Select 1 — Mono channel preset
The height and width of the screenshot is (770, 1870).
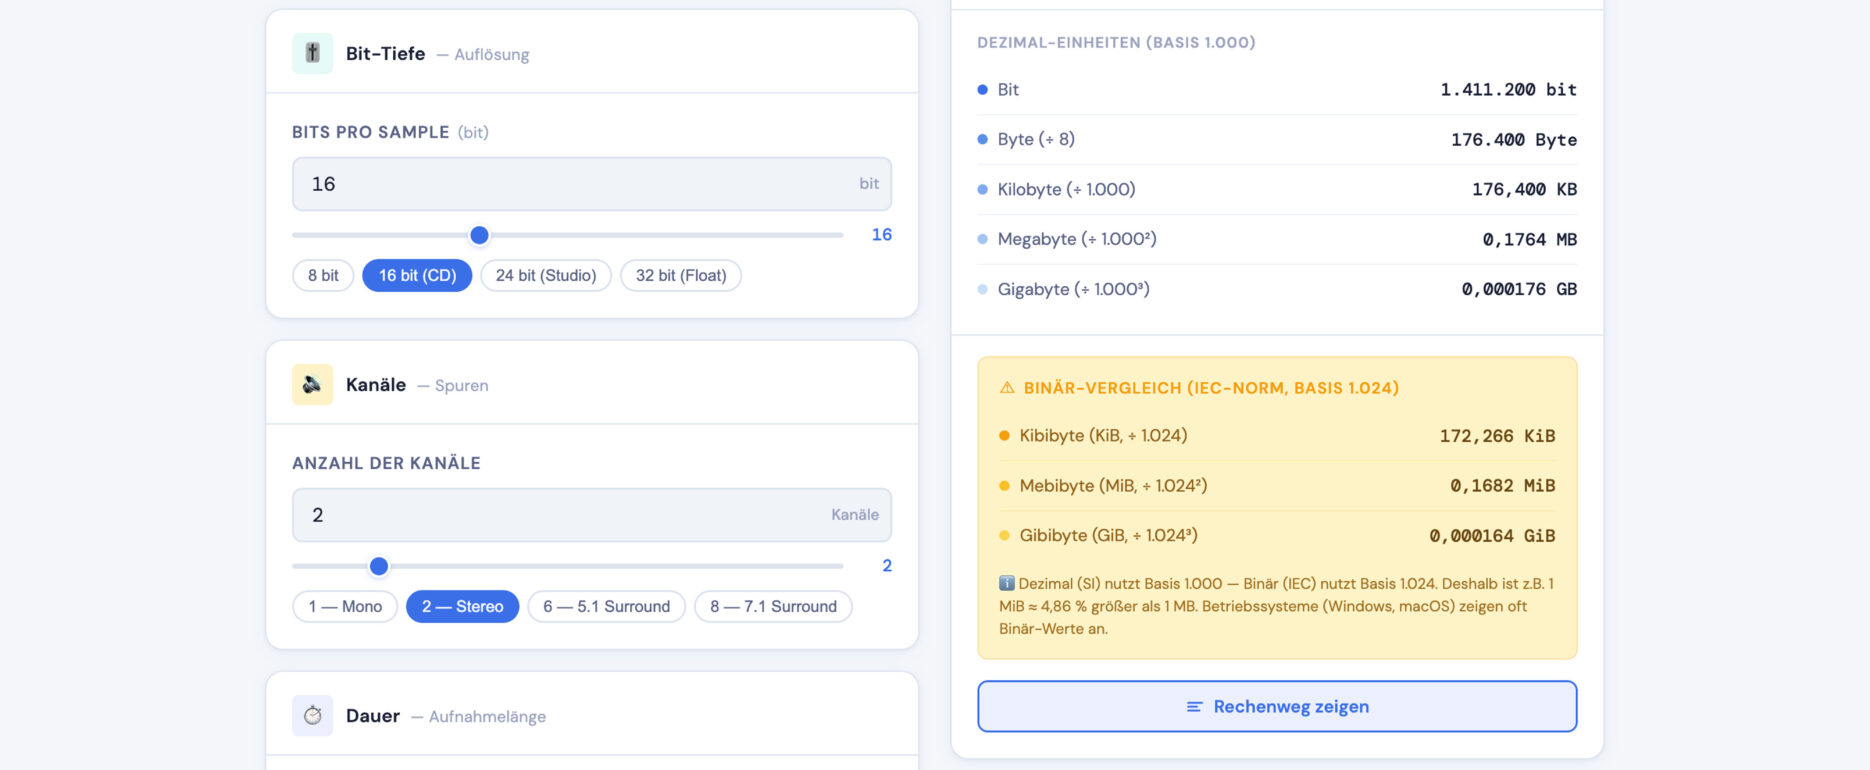[345, 607]
